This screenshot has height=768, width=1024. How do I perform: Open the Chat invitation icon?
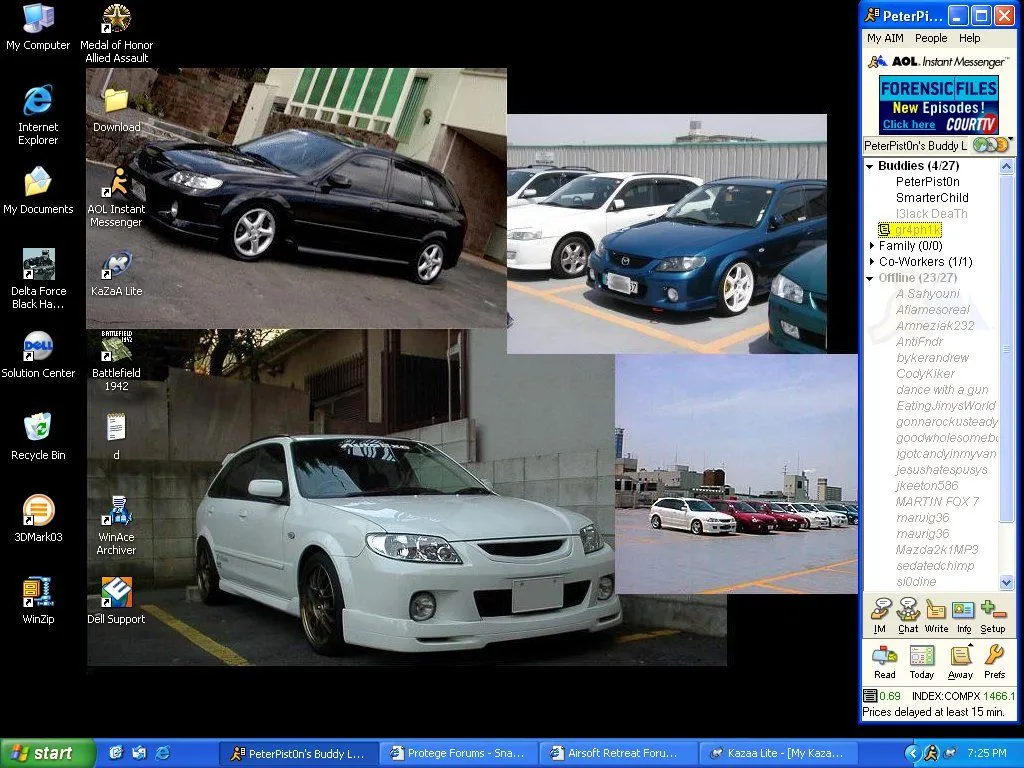(908, 615)
